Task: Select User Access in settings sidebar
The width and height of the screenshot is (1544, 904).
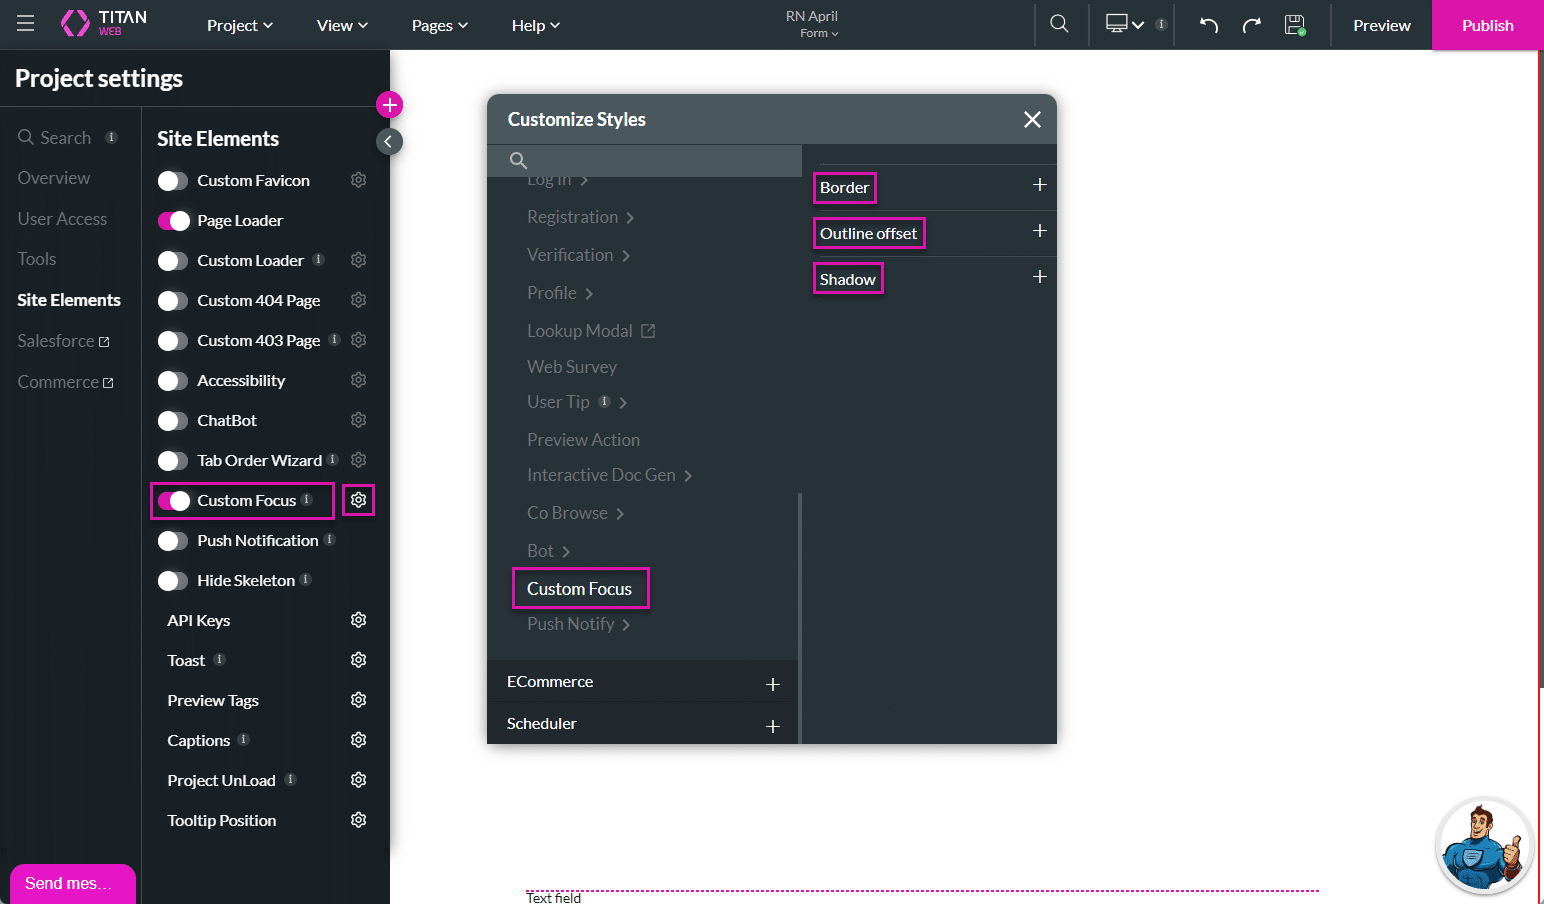Action: click(x=62, y=219)
